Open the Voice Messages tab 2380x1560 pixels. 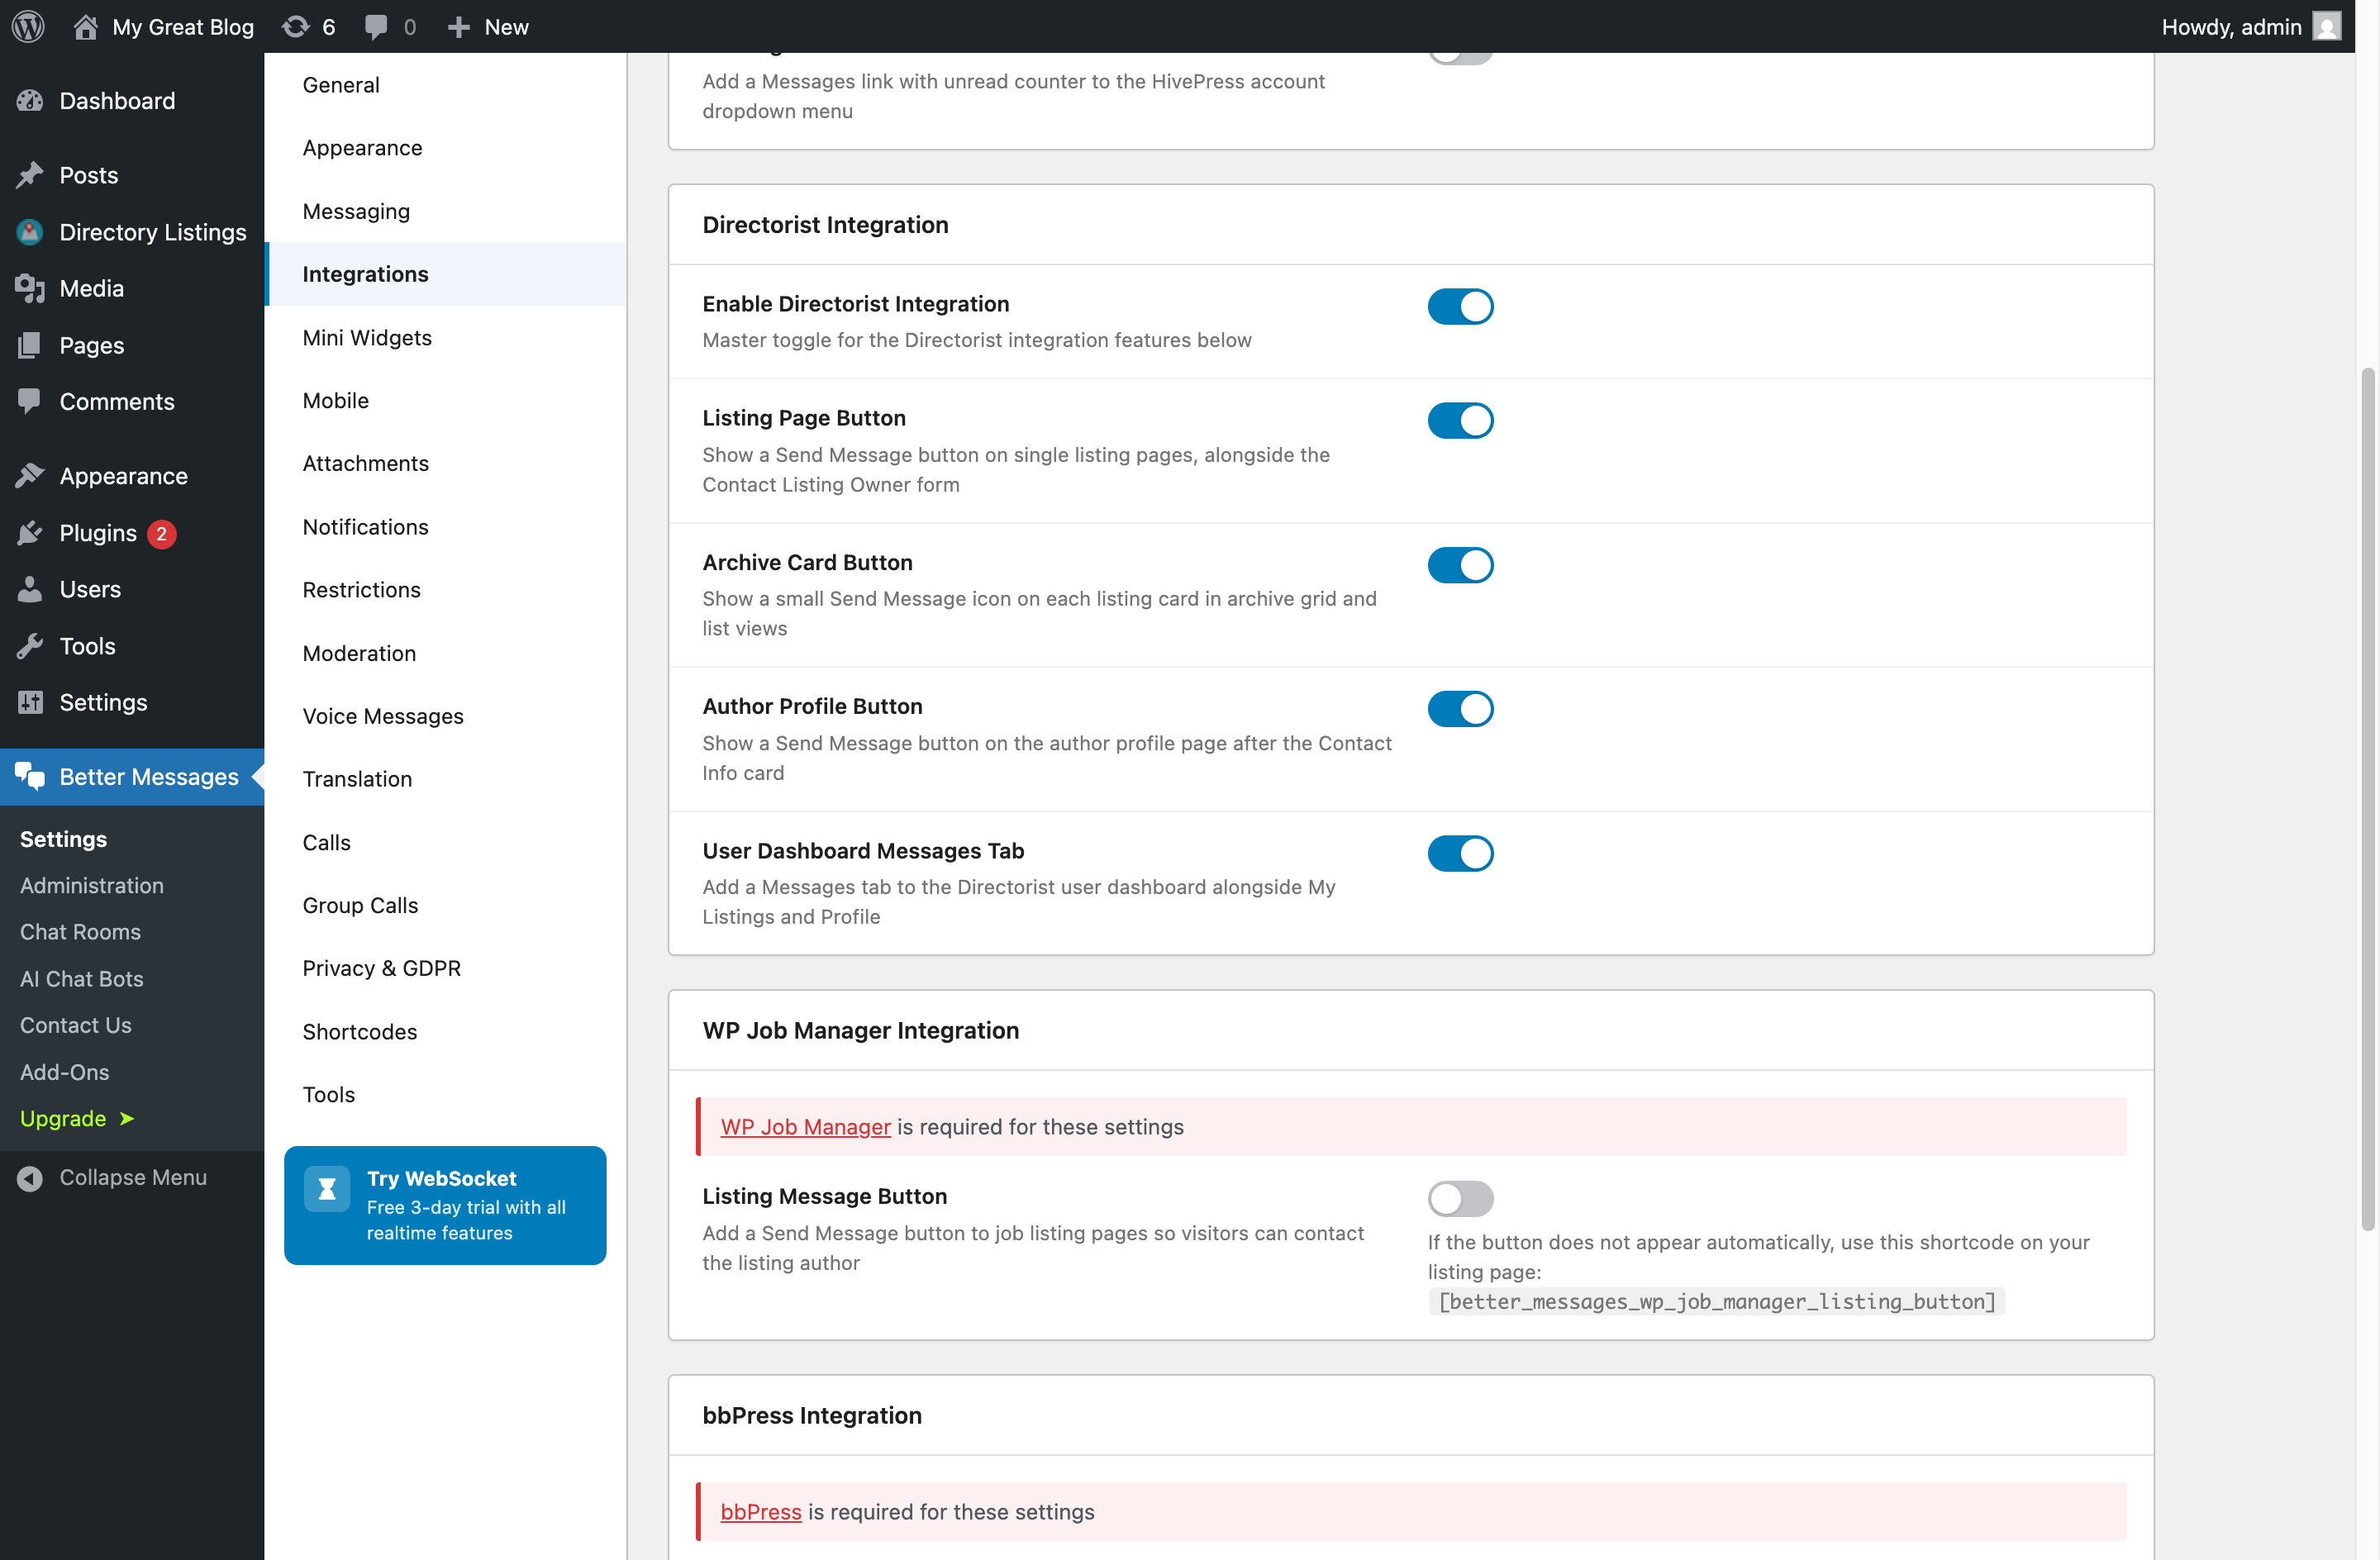tap(446, 716)
